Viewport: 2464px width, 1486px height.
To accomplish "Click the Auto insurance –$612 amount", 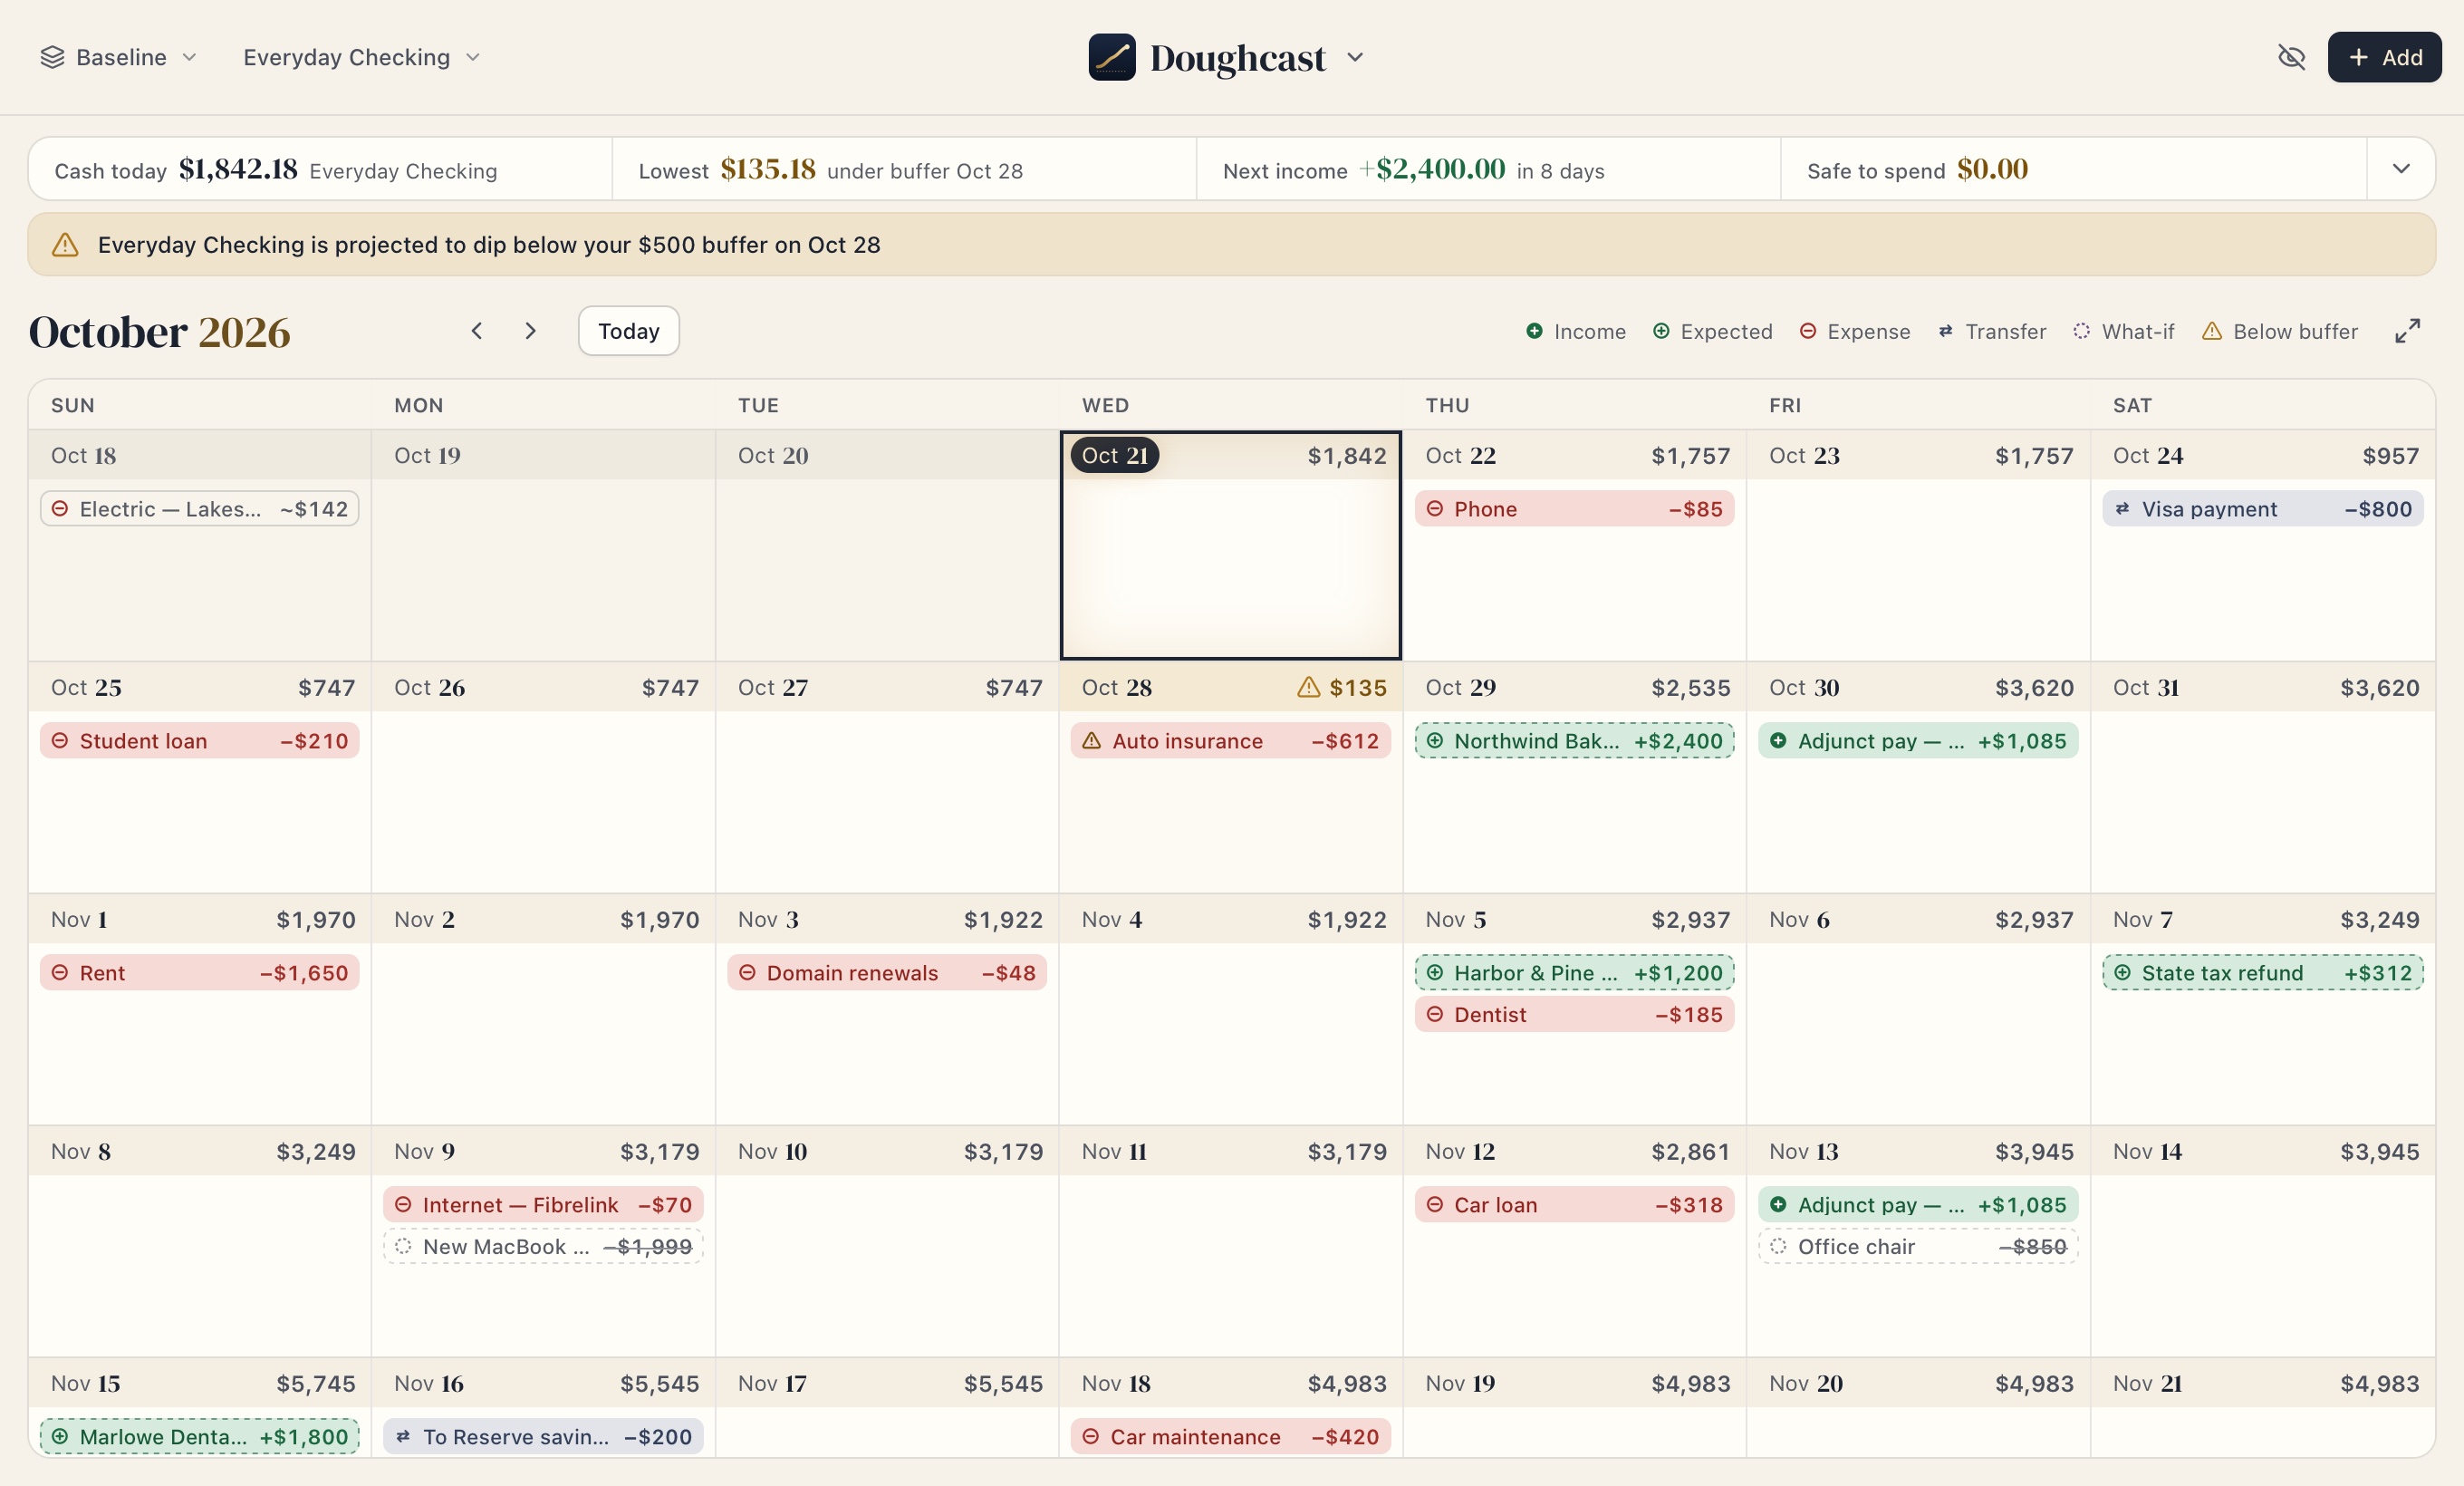I will 1345,741.
